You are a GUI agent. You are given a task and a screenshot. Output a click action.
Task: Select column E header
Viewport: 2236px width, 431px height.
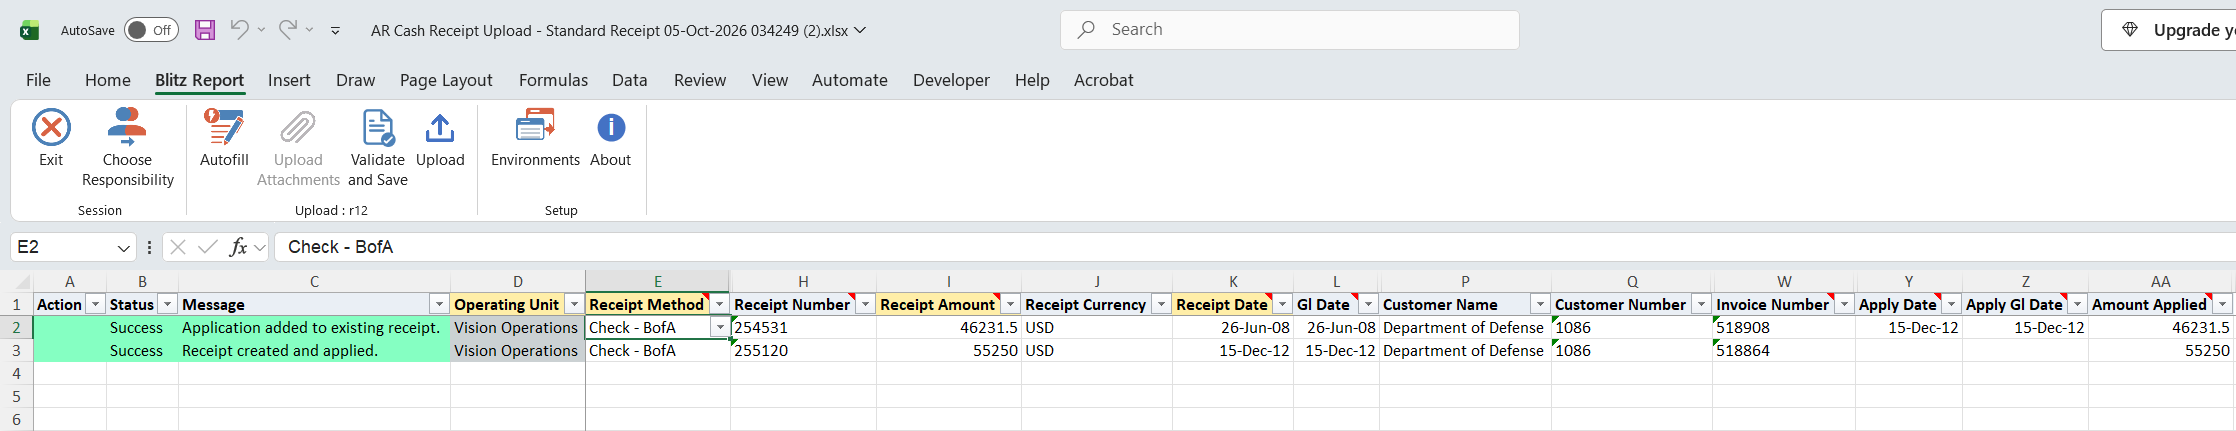pyautogui.click(x=658, y=282)
